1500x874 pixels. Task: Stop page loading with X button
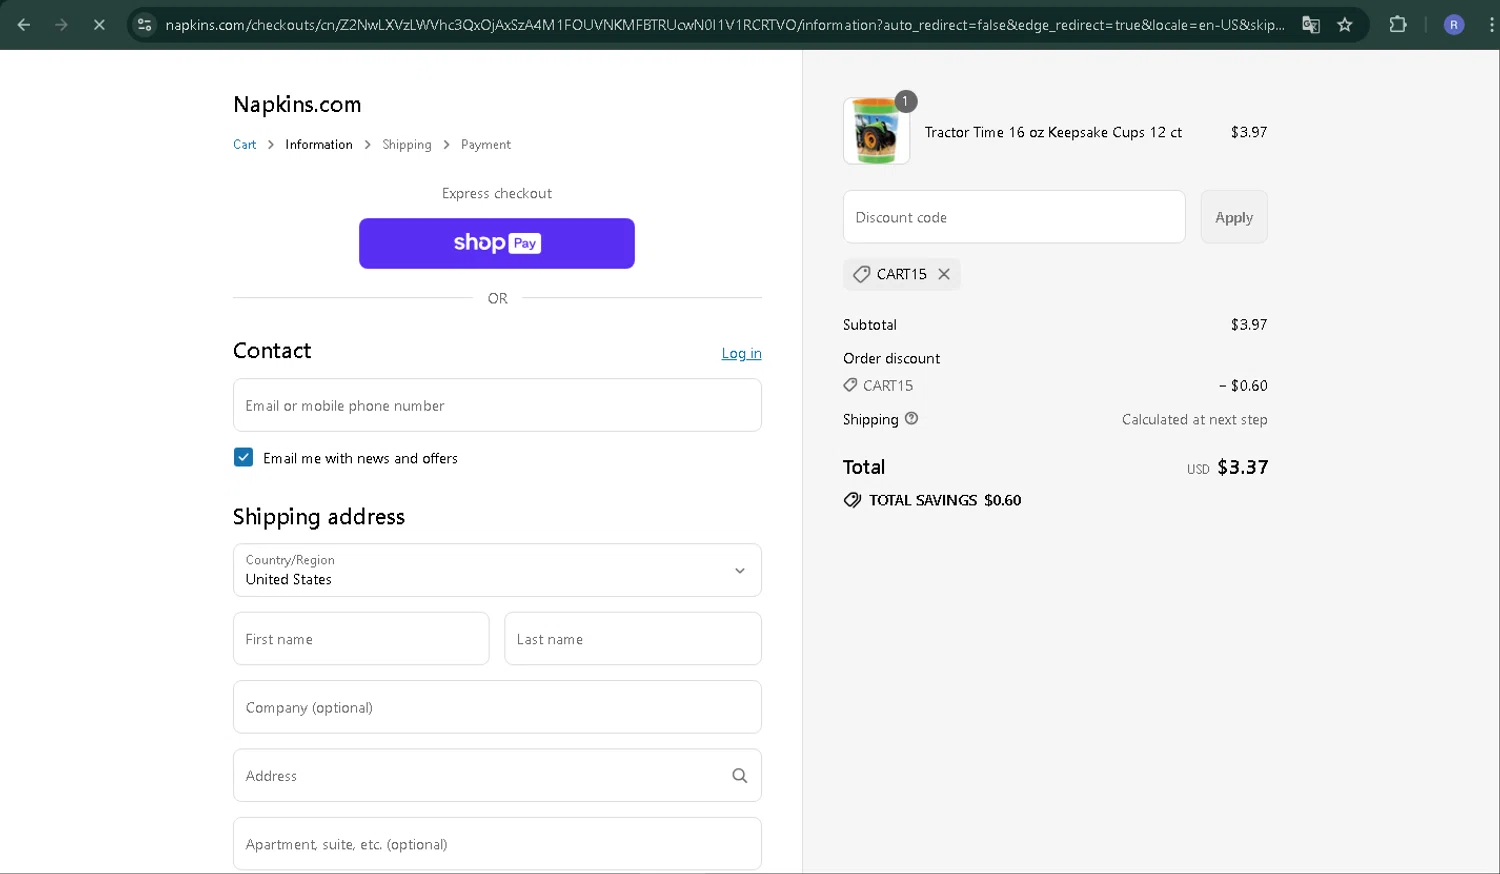99,25
